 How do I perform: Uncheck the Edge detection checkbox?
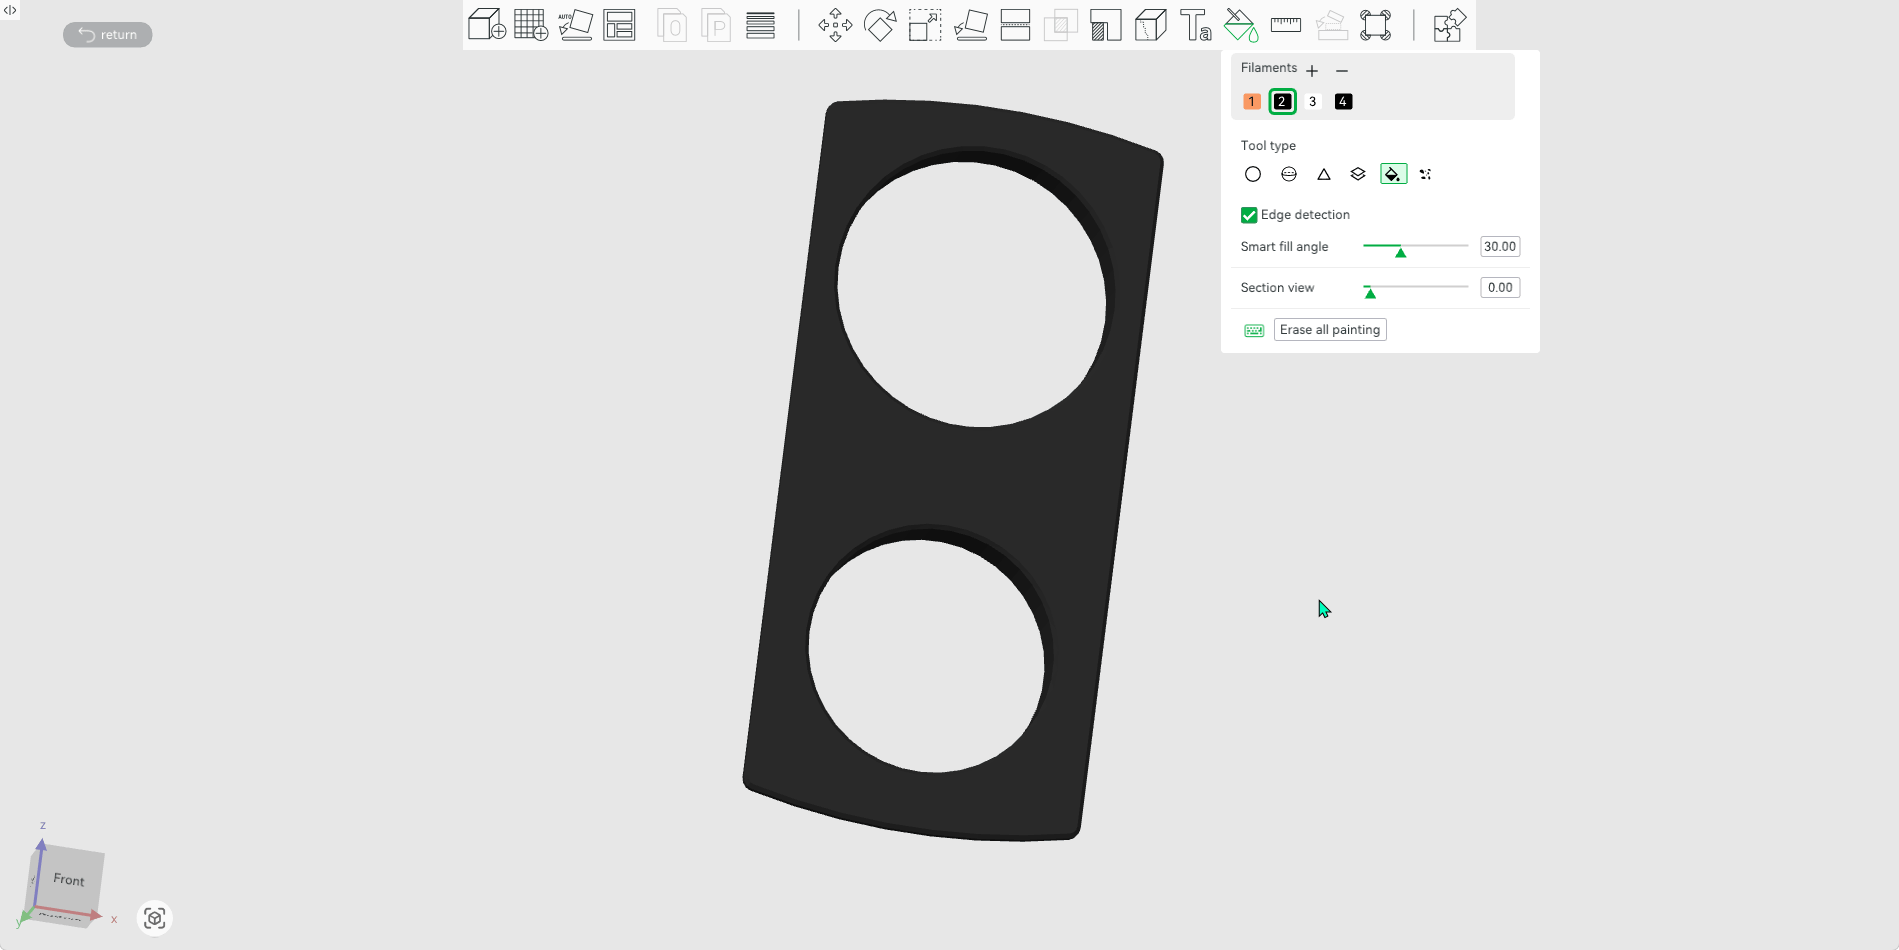click(1249, 215)
